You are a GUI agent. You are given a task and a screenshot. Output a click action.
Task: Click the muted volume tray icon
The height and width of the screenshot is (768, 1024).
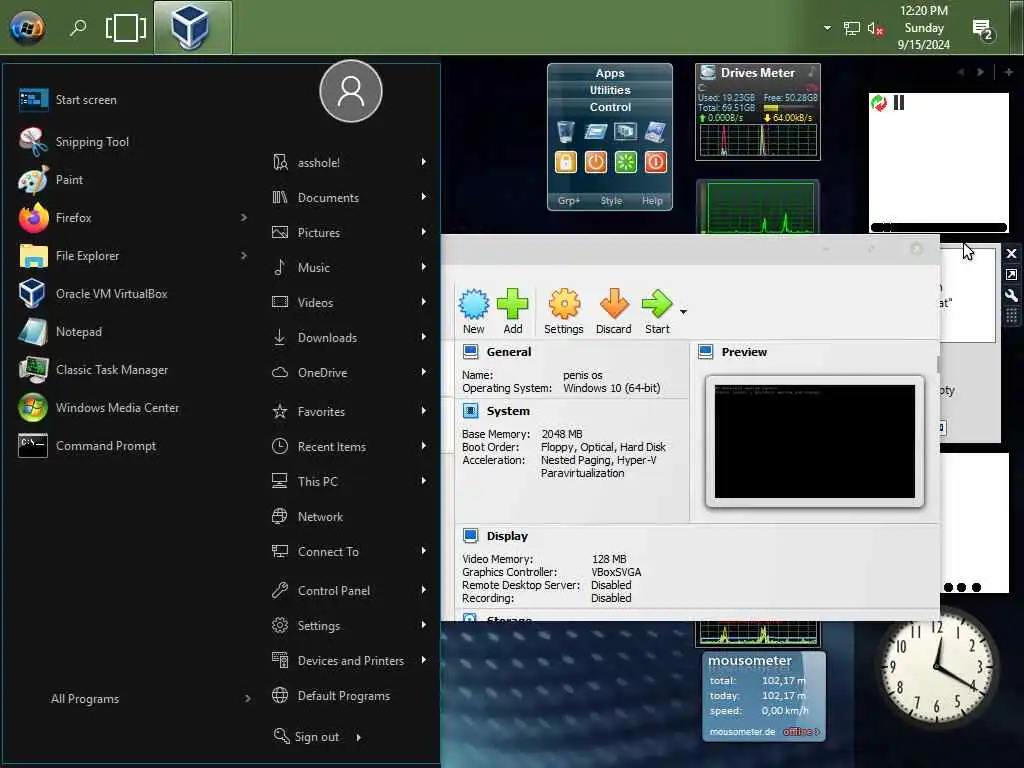tap(875, 29)
